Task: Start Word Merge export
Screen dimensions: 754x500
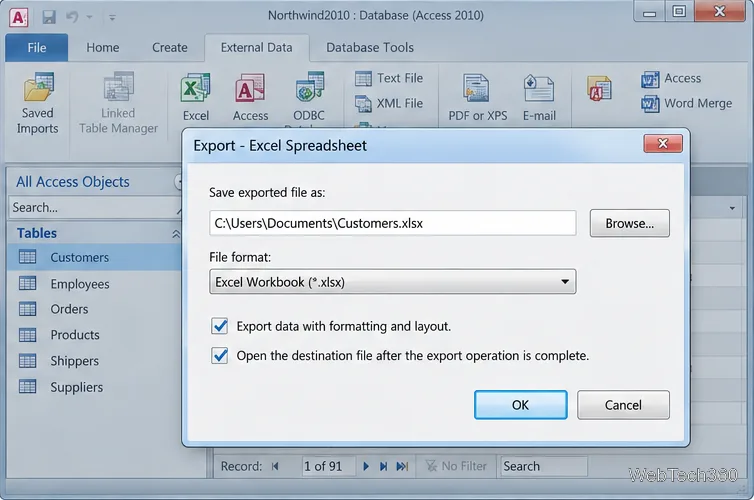Action: (x=686, y=103)
